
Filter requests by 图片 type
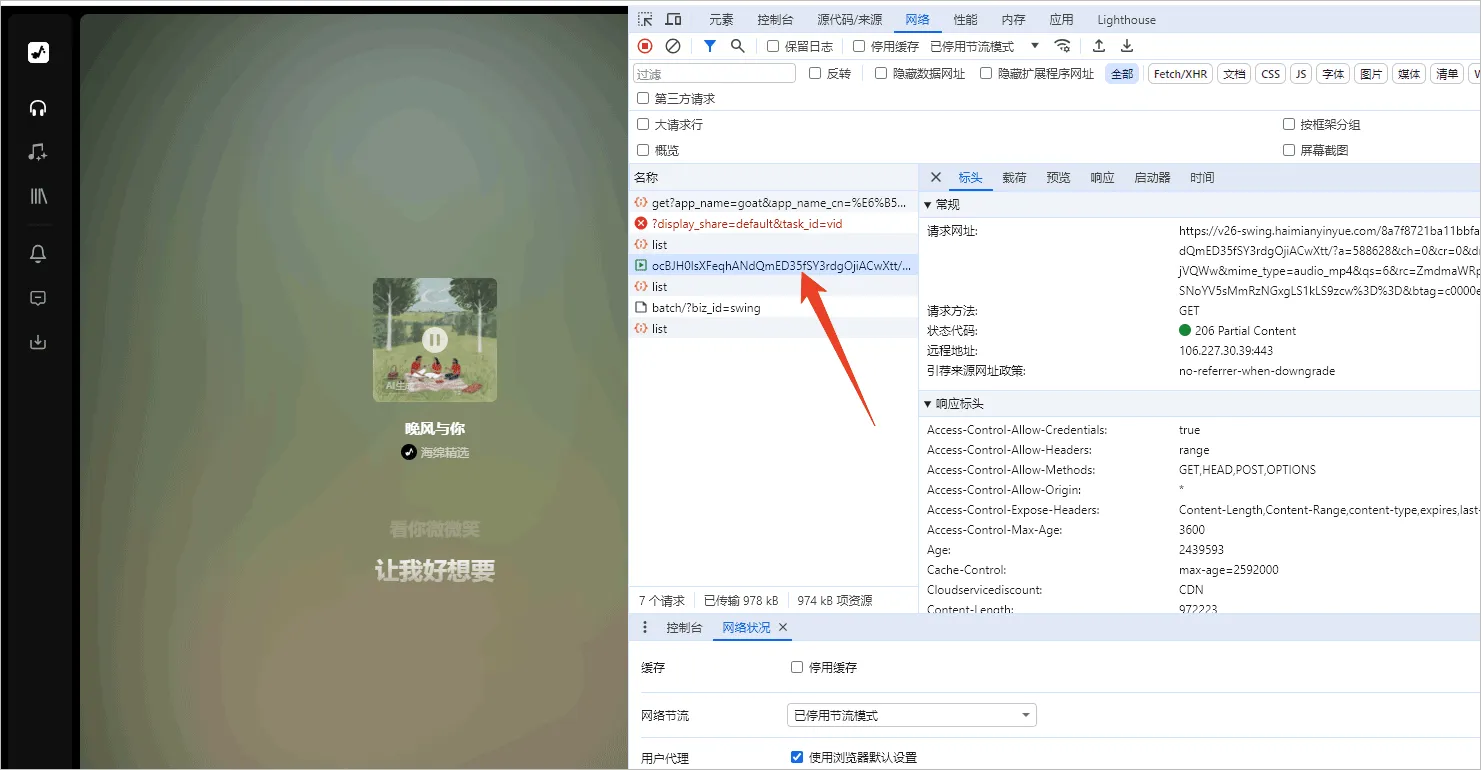coord(1371,73)
